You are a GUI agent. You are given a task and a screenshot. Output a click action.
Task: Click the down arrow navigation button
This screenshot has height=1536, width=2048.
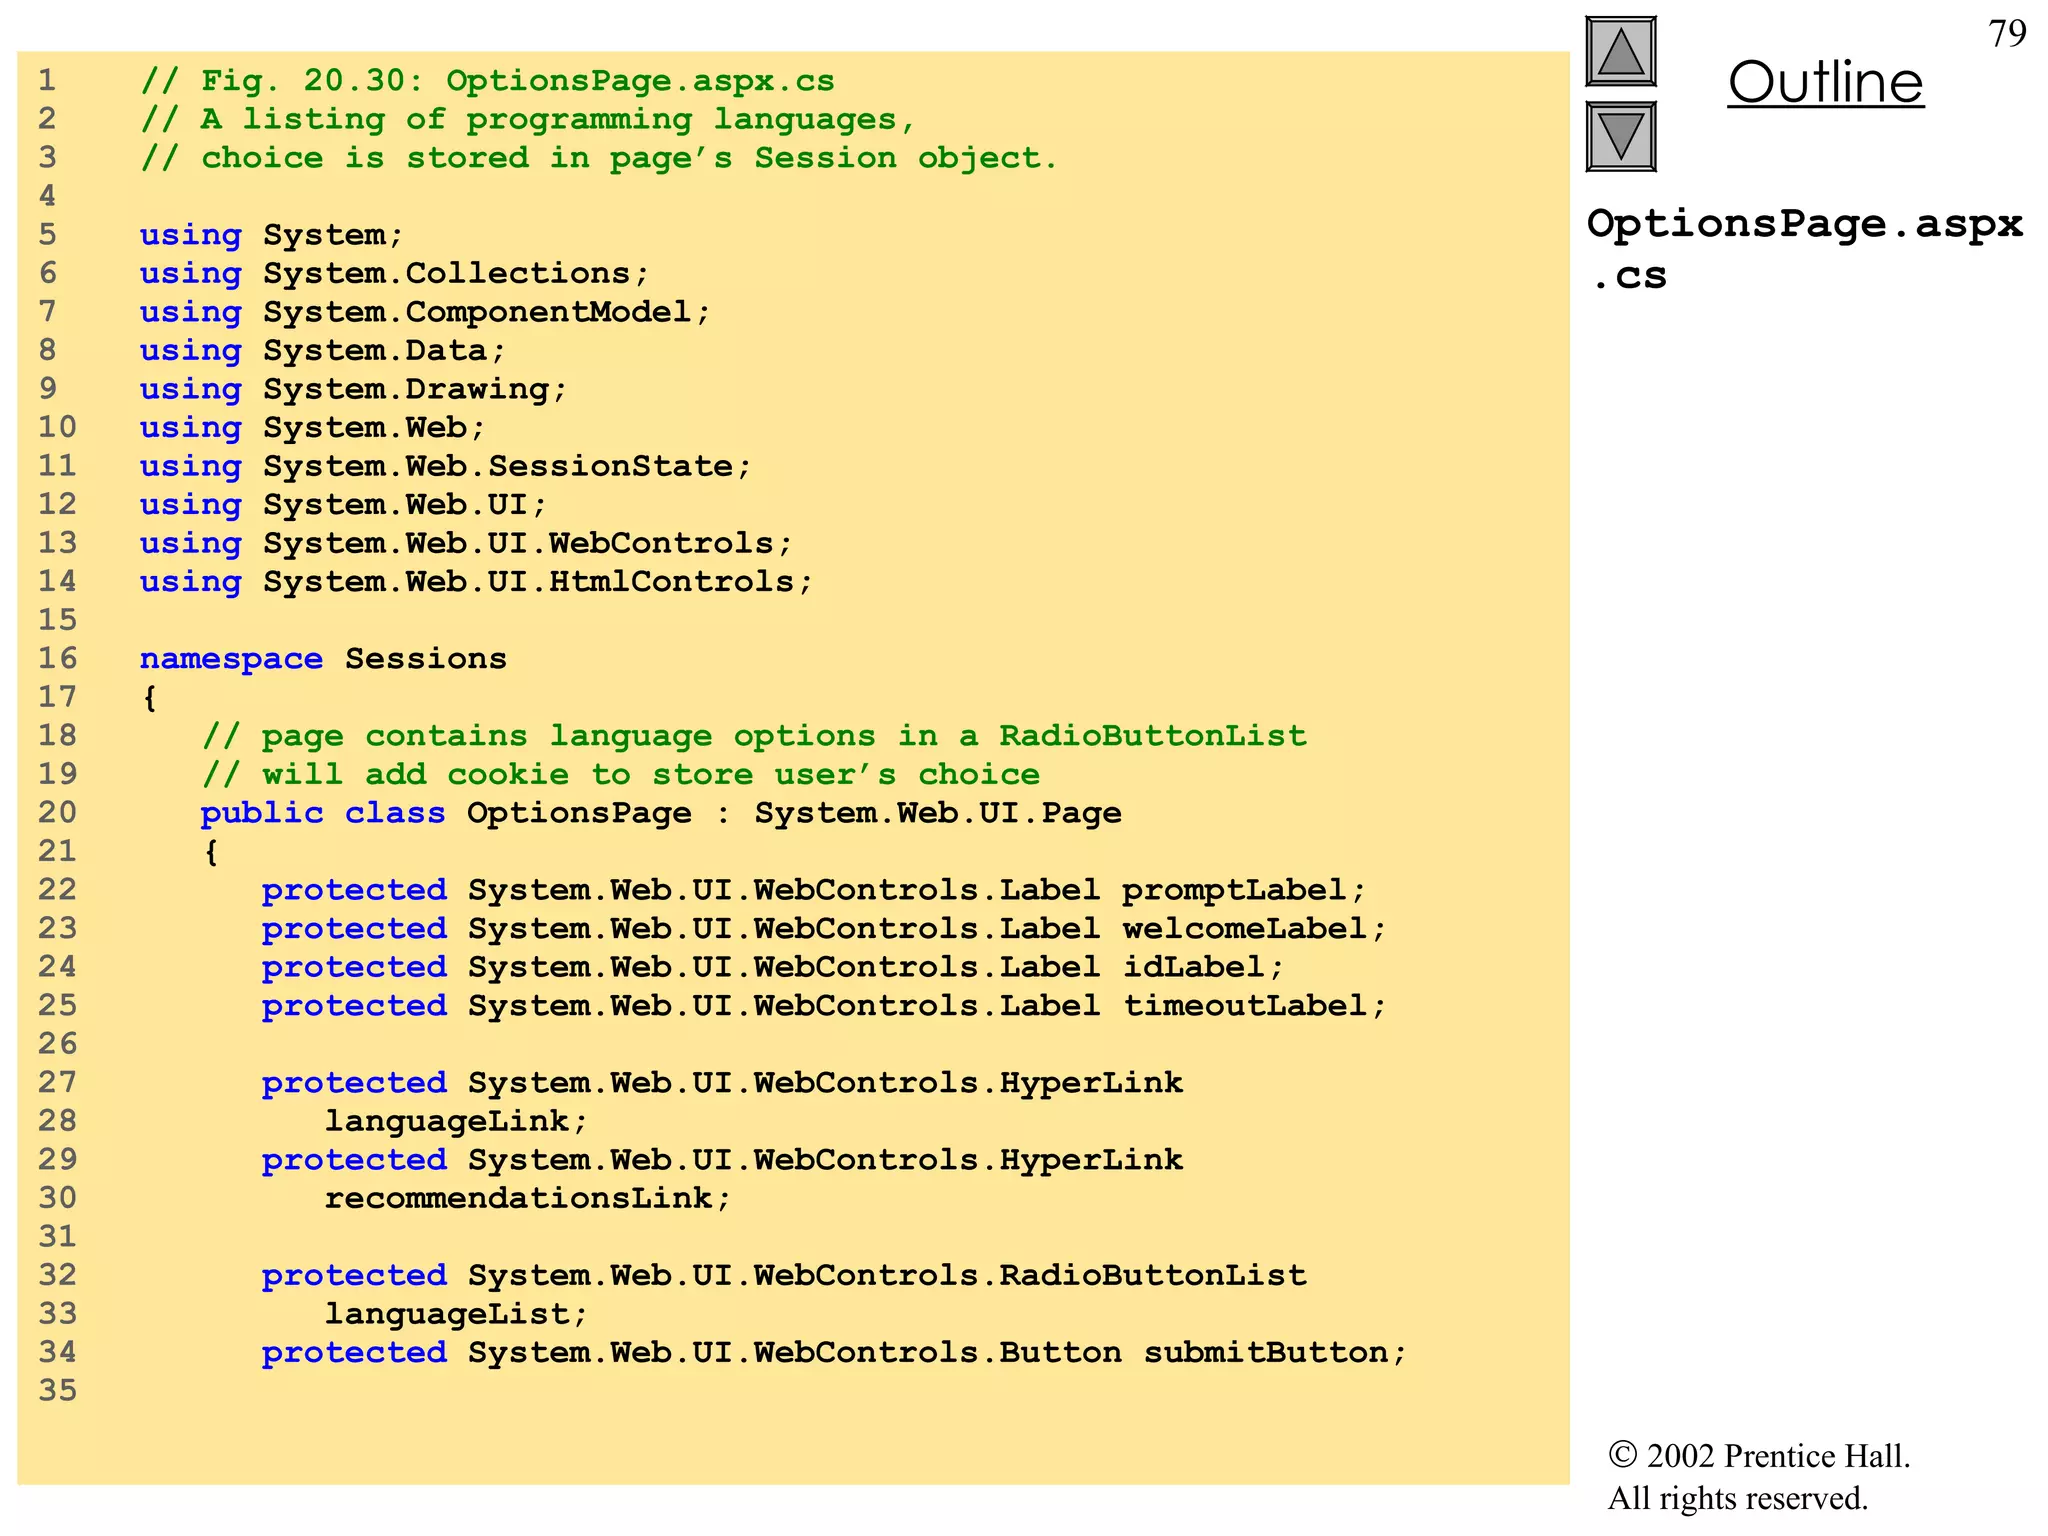(x=1621, y=137)
